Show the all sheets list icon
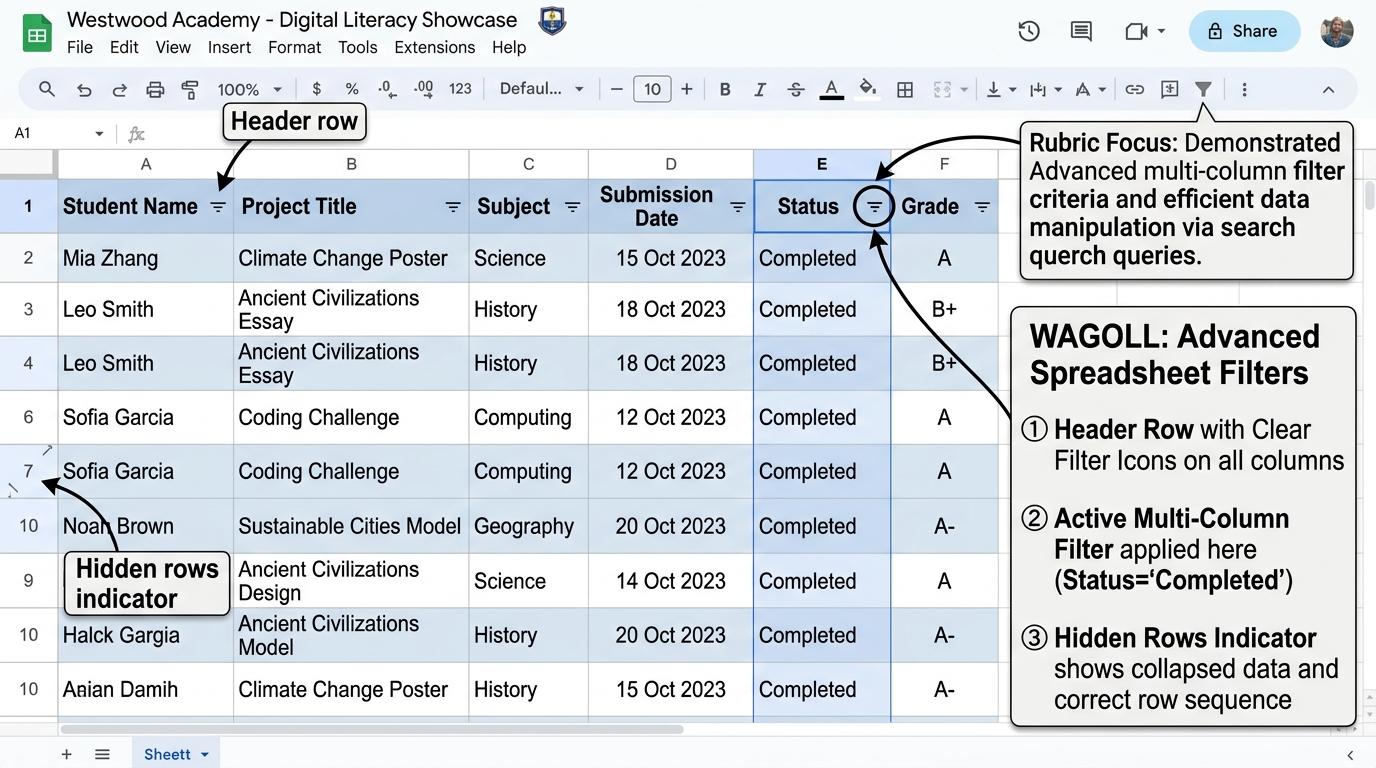This screenshot has width=1376, height=768. pyautogui.click(x=102, y=754)
